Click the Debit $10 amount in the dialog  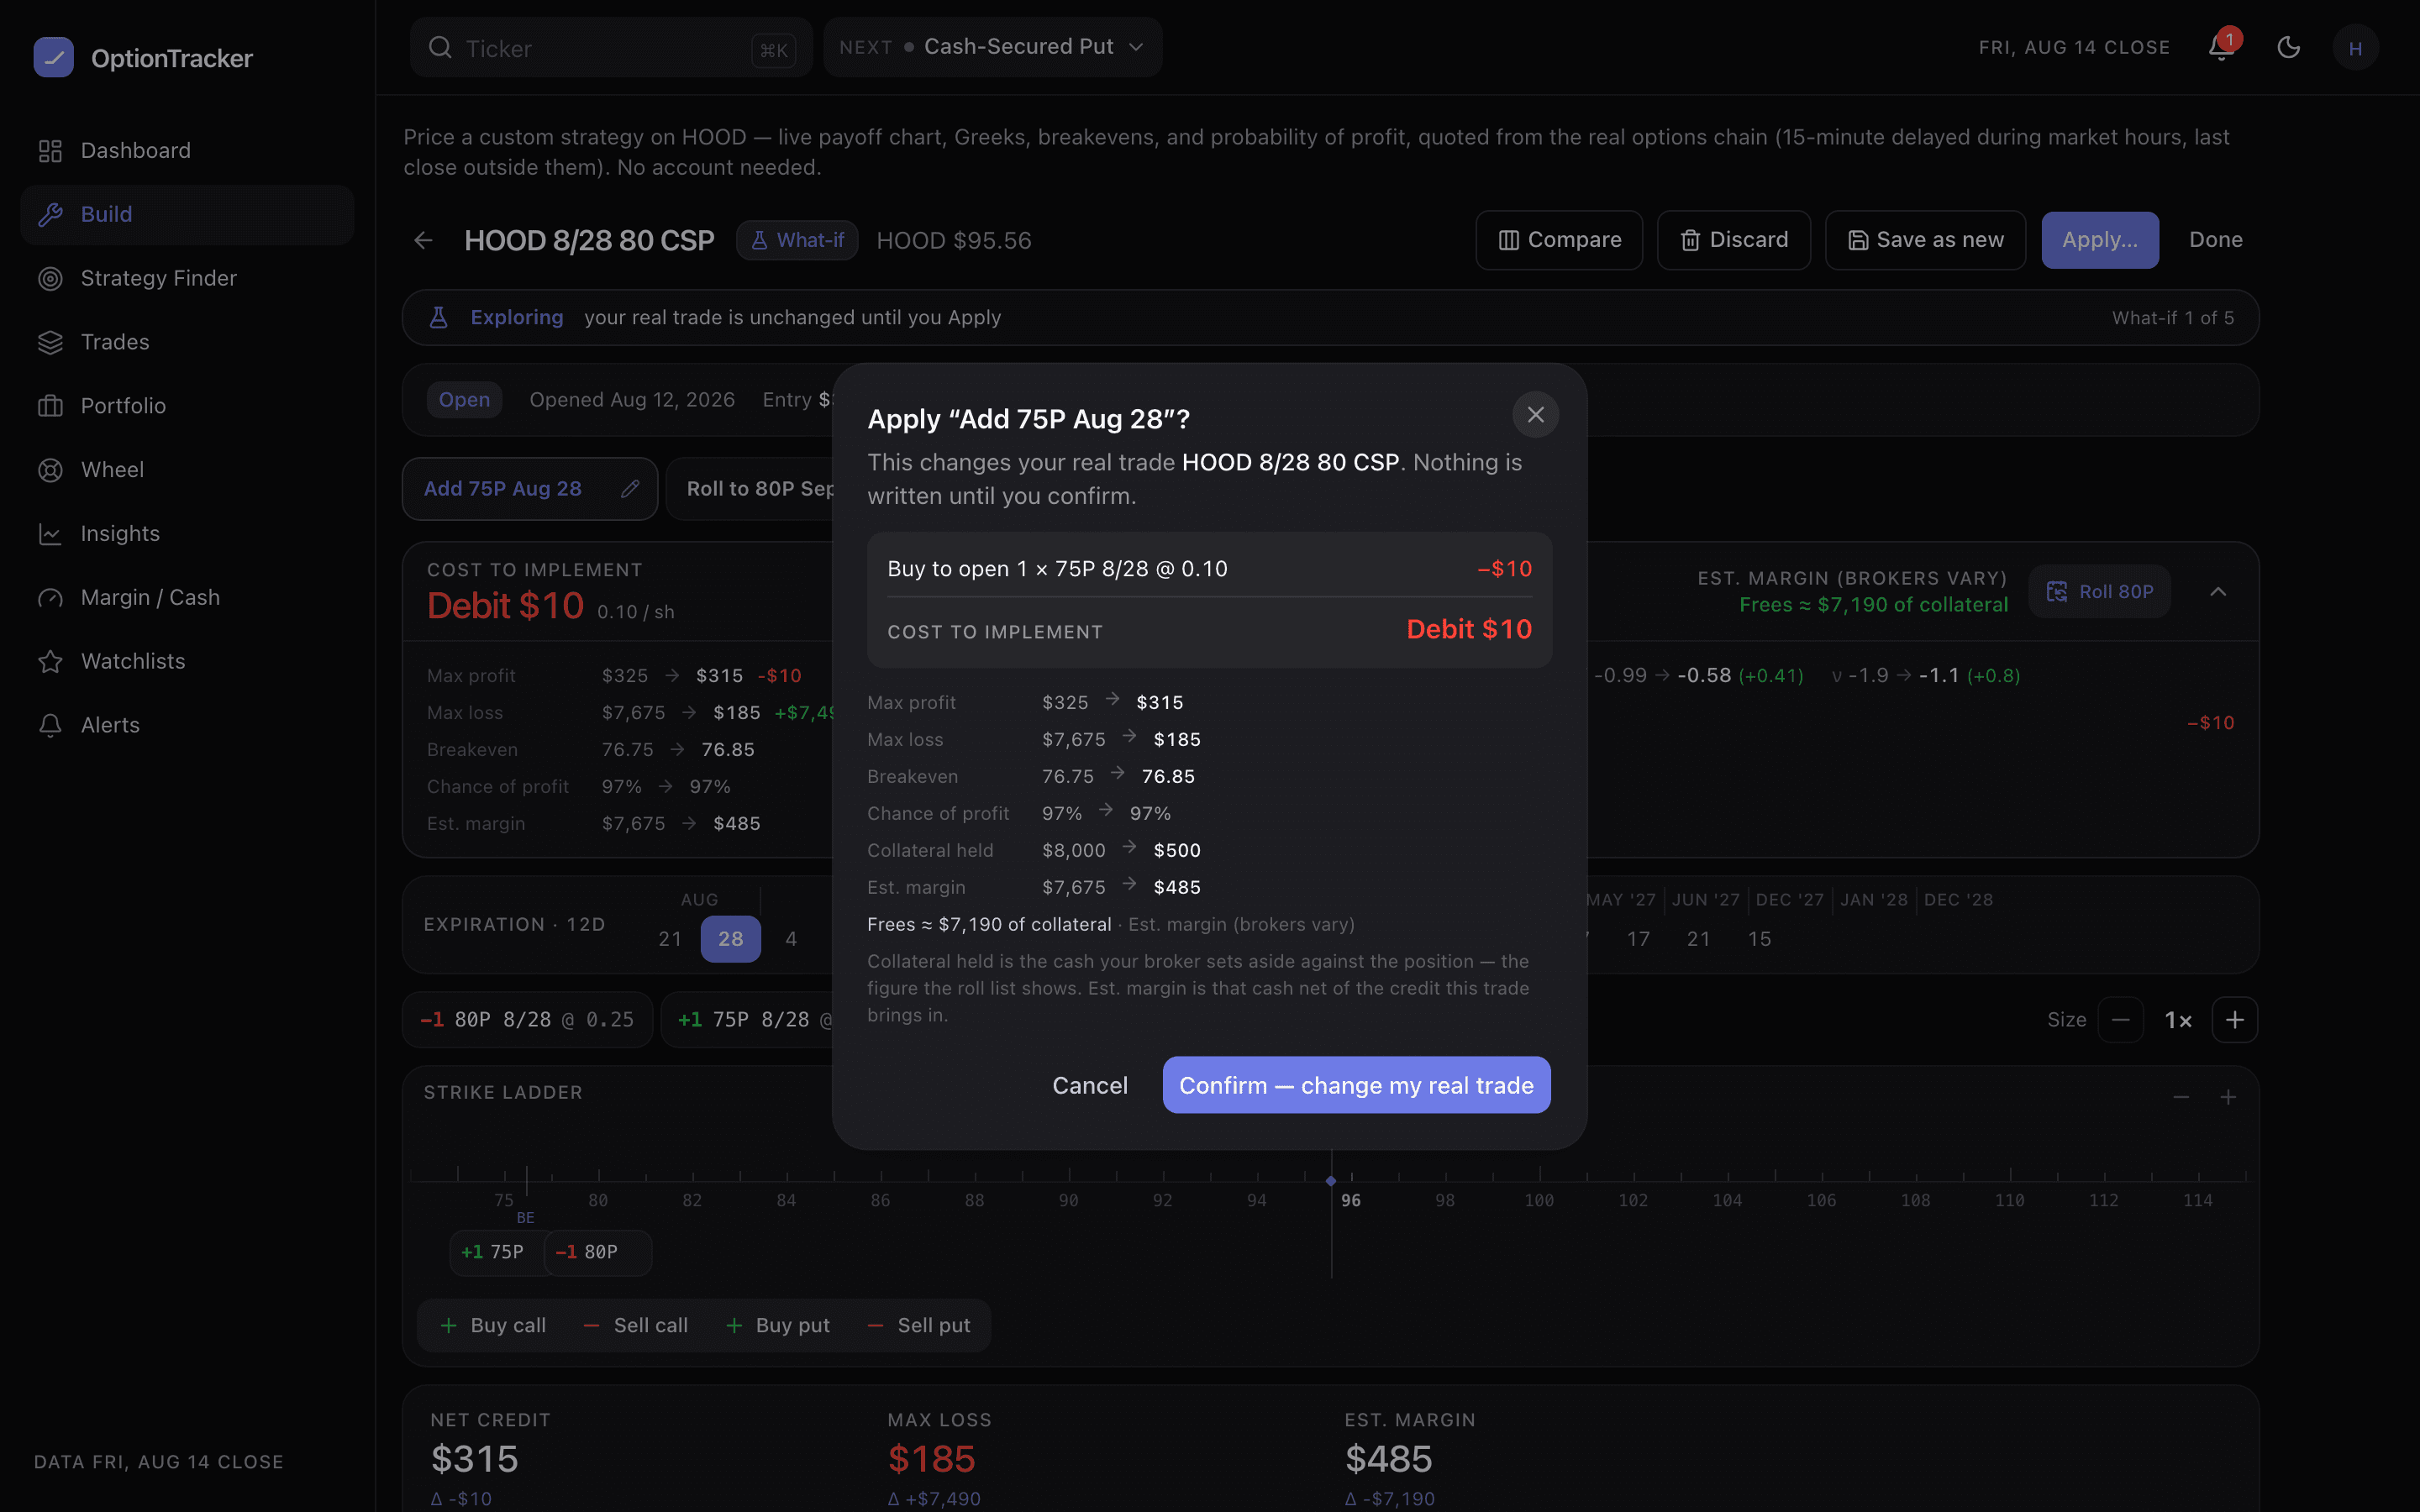click(1468, 629)
